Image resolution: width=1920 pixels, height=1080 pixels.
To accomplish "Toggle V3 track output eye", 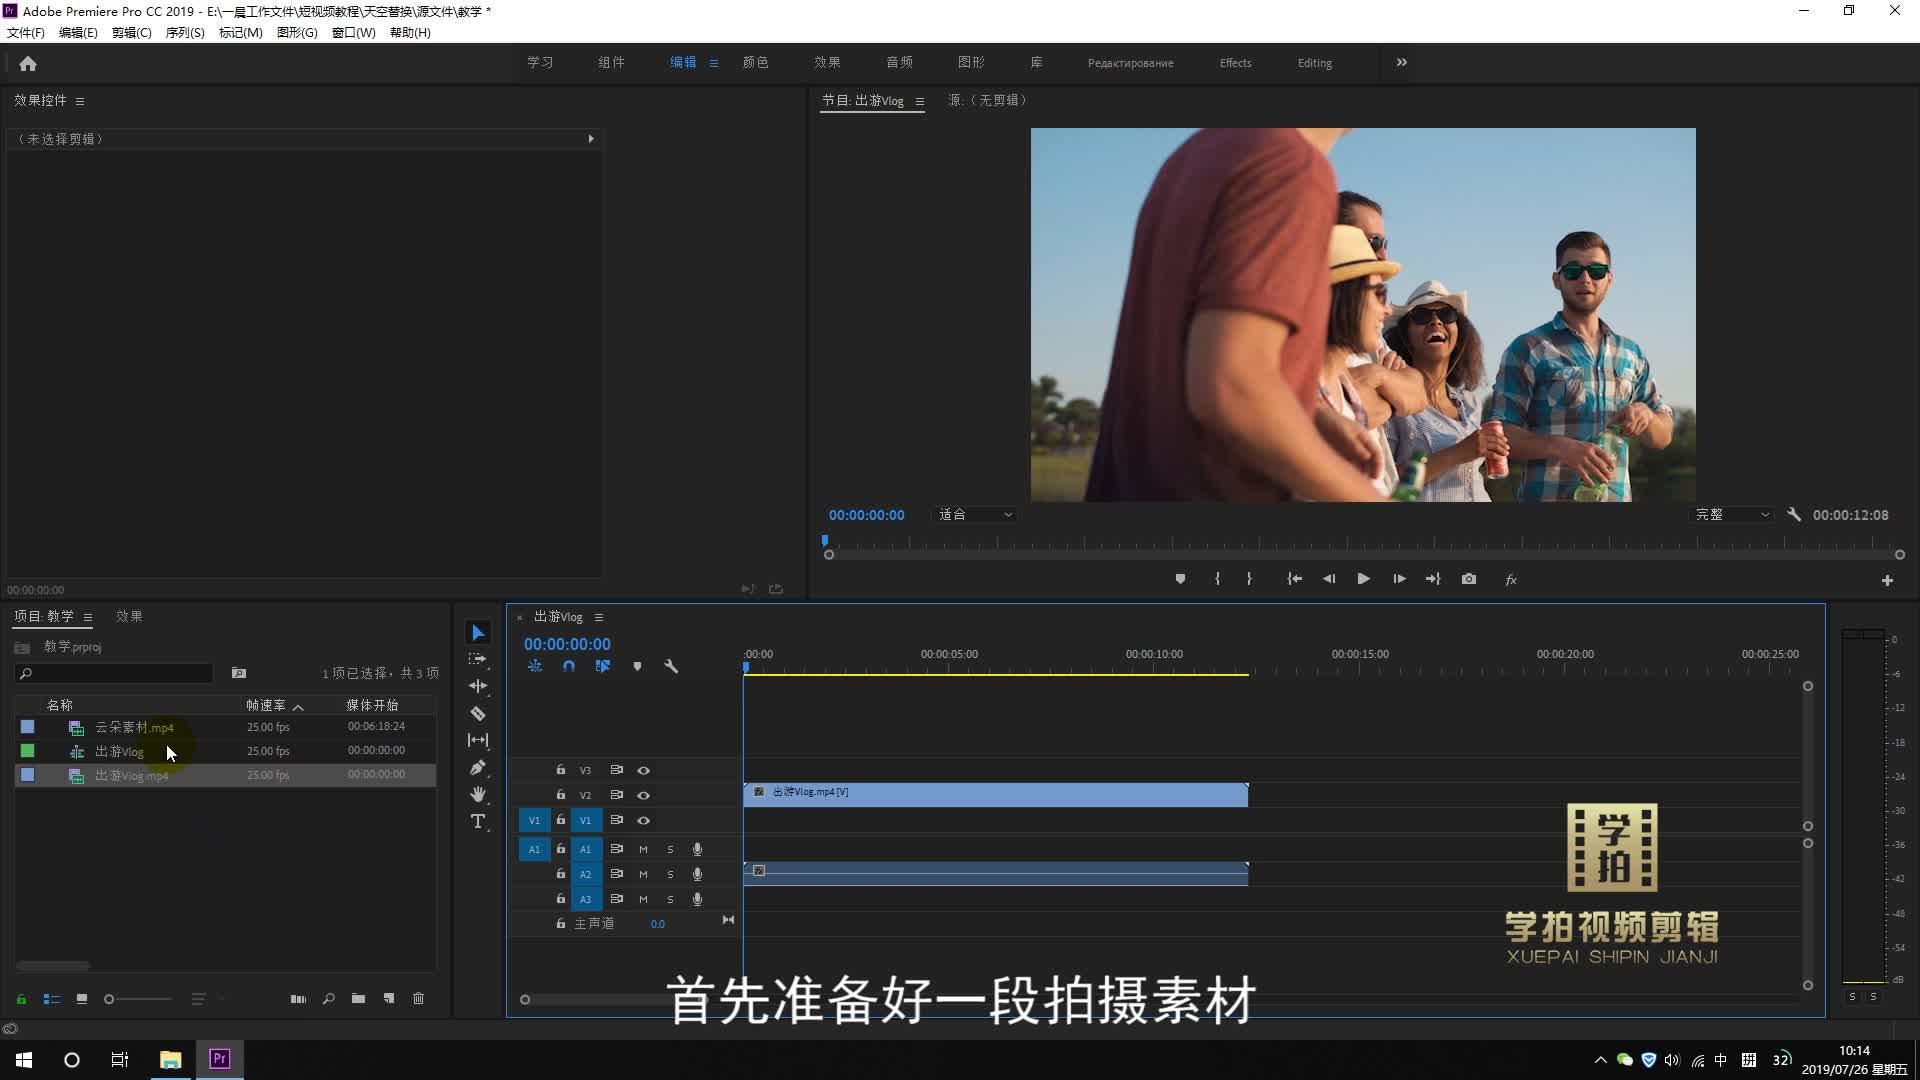I will 644,770.
